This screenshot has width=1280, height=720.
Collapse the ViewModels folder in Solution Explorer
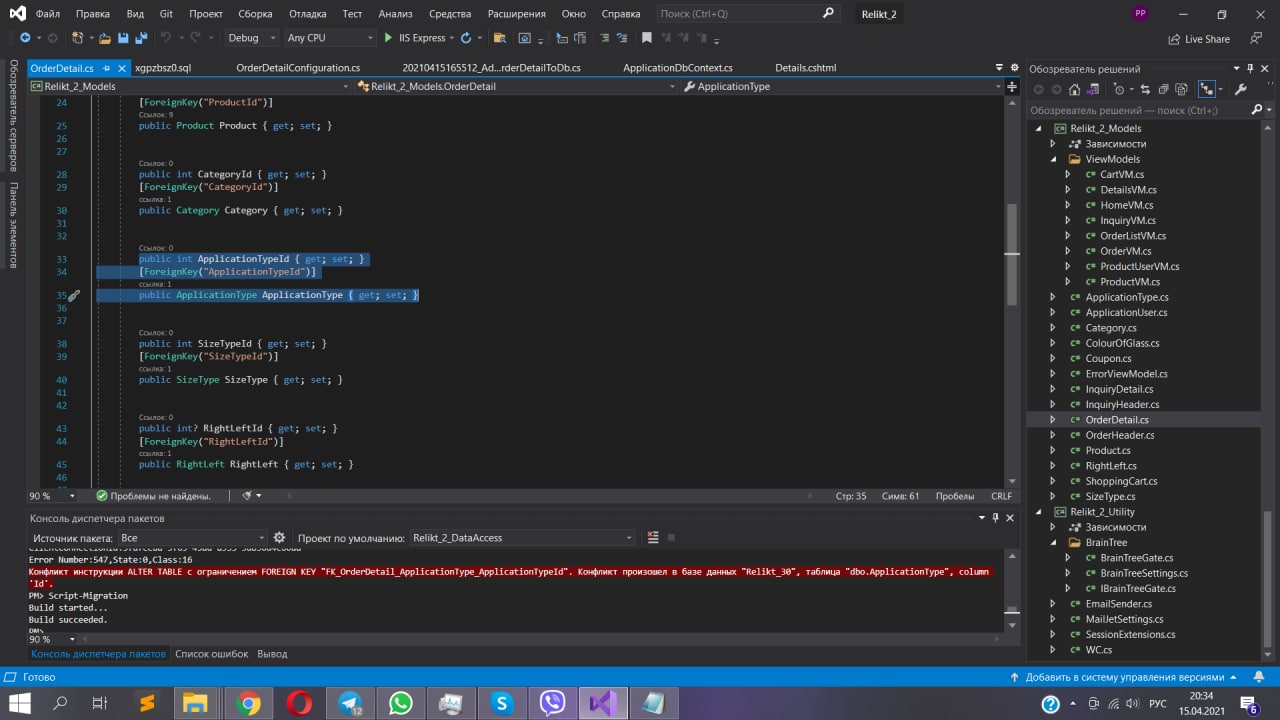click(x=1053, y=159)
